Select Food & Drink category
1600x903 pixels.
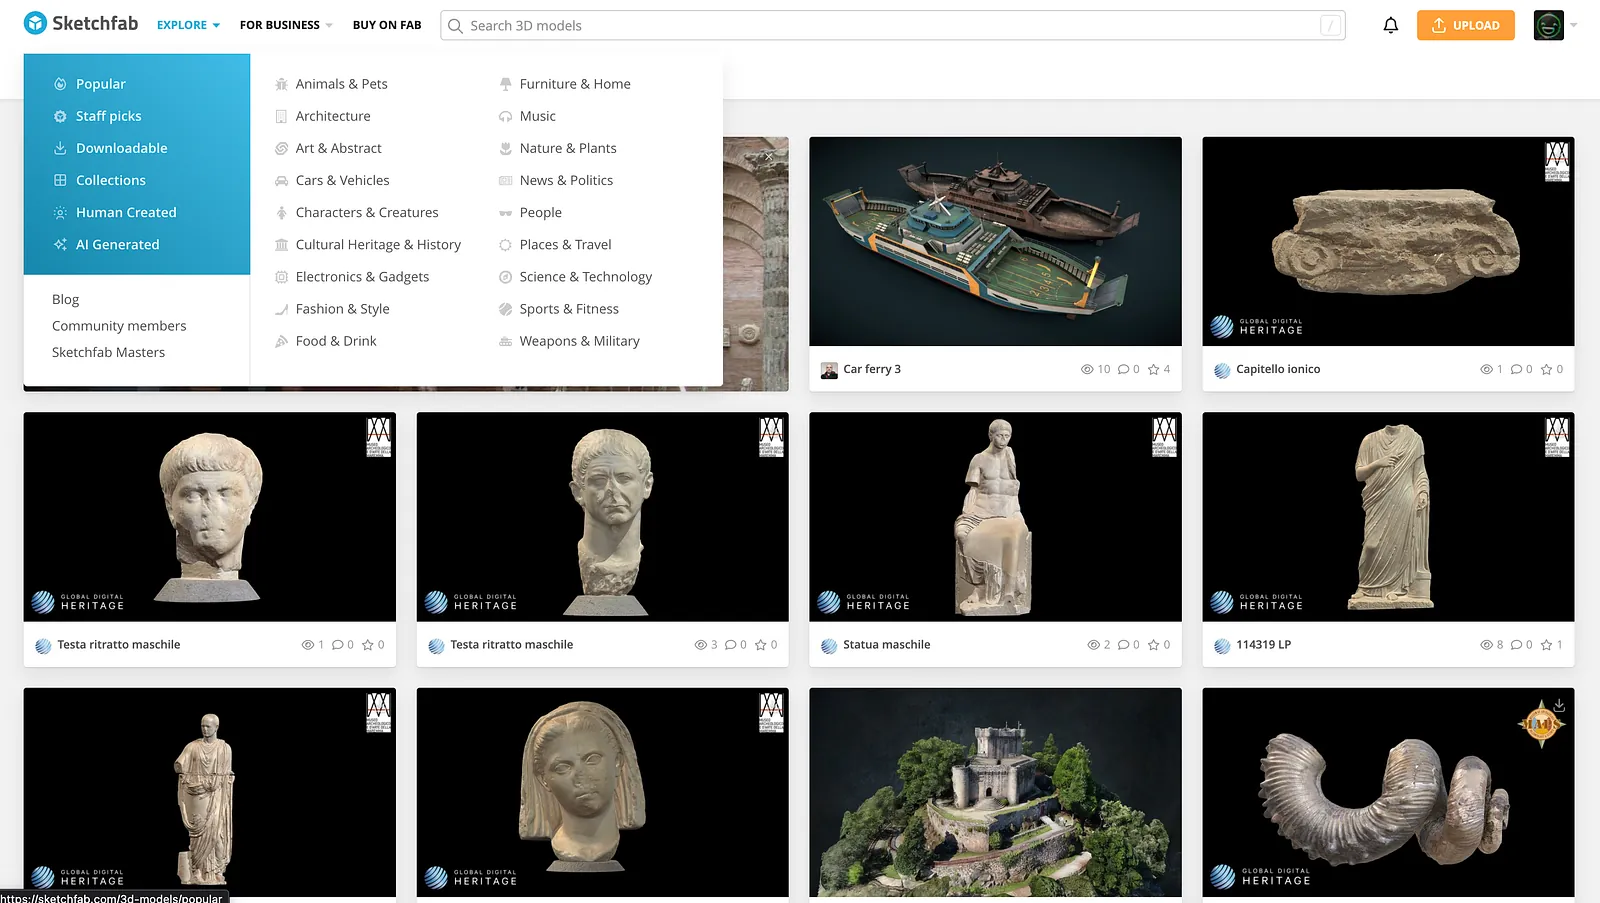click(336, 341)
